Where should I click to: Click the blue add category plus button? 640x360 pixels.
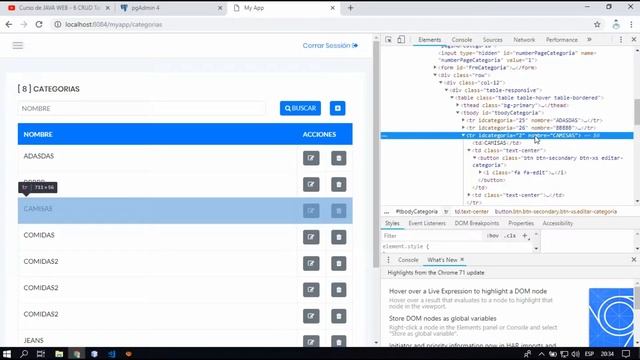coord(338,108)
